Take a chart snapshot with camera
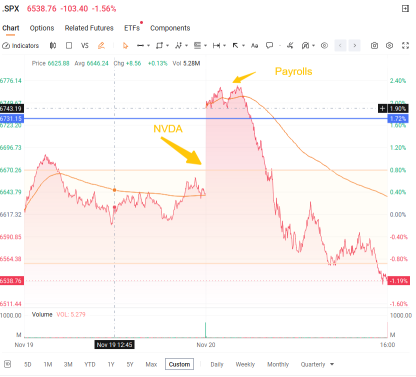This screenshot has width=416, height=377. 374,46
